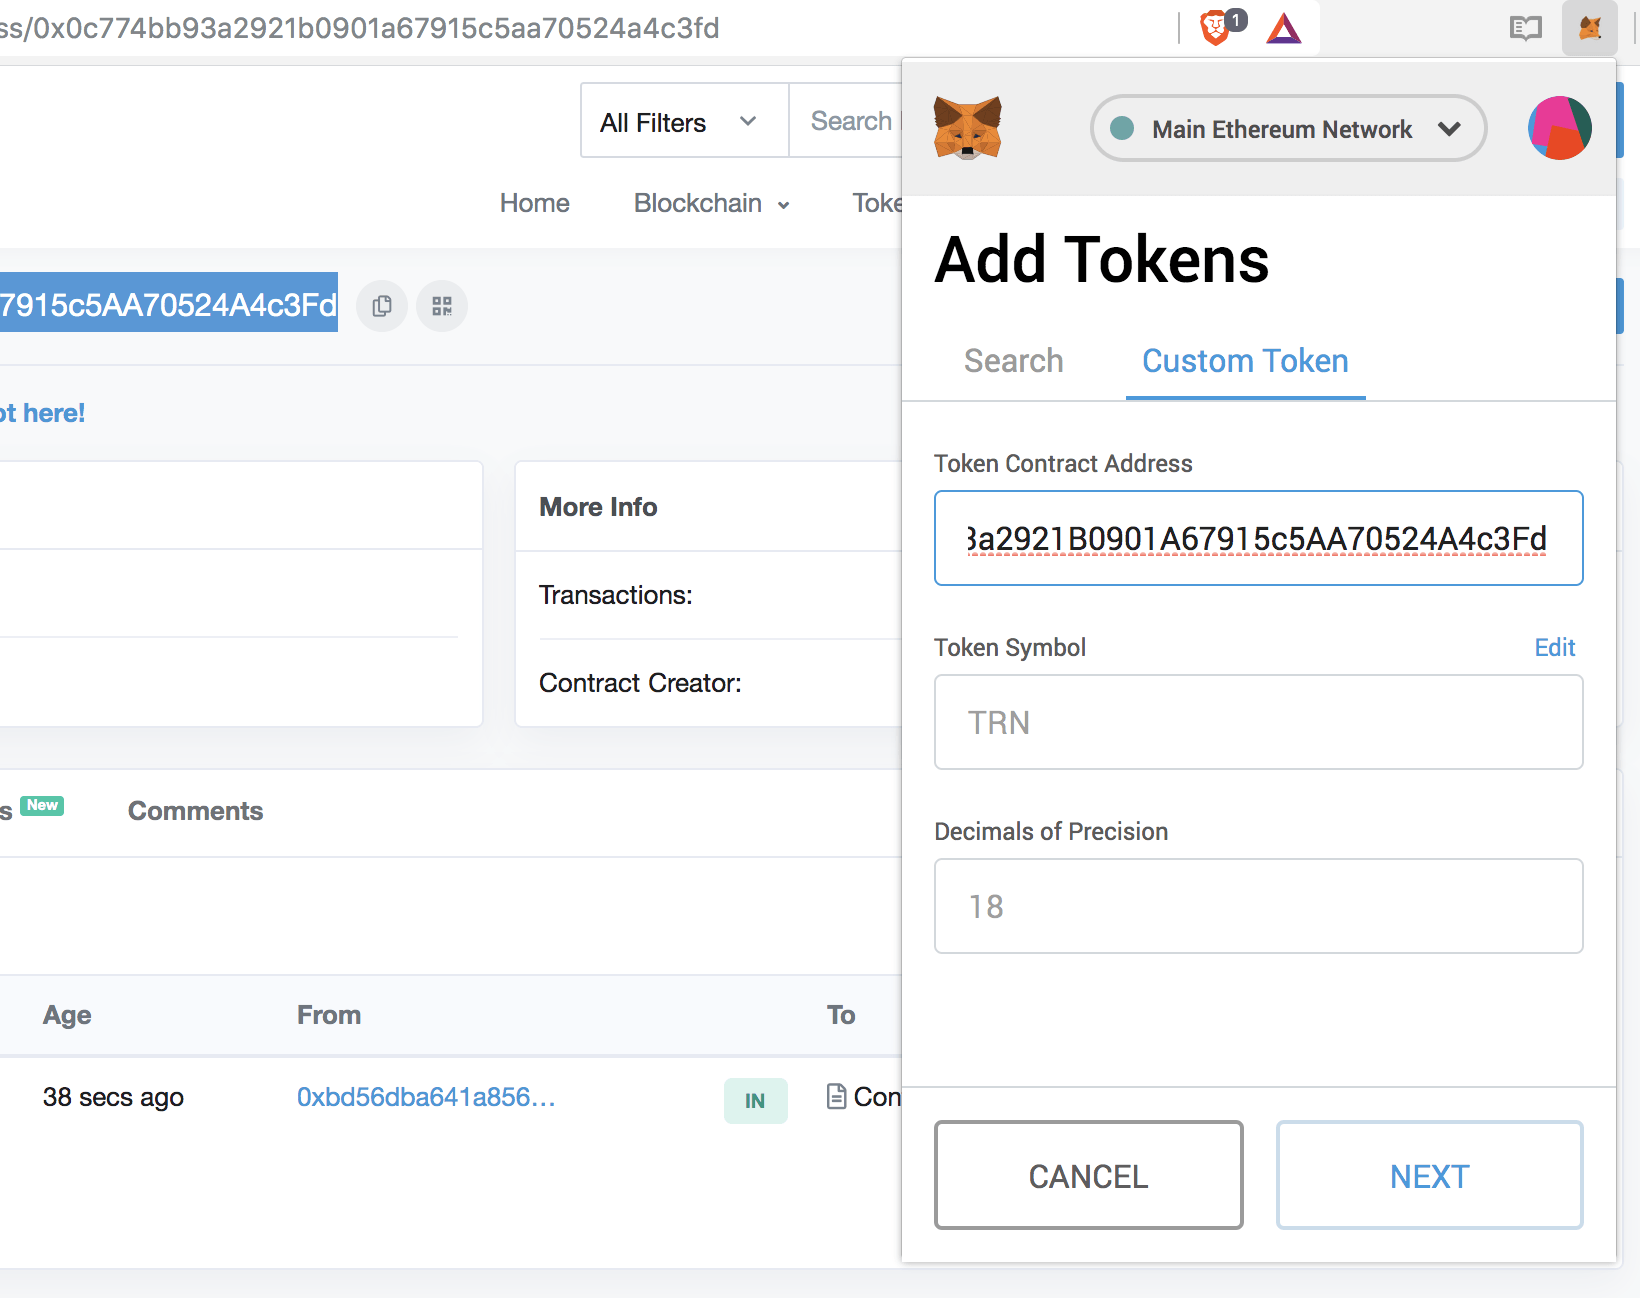Click the '38 secs ago' age cell
The height and width of the screenshot is (1298, 1640).
point(113,1097)
